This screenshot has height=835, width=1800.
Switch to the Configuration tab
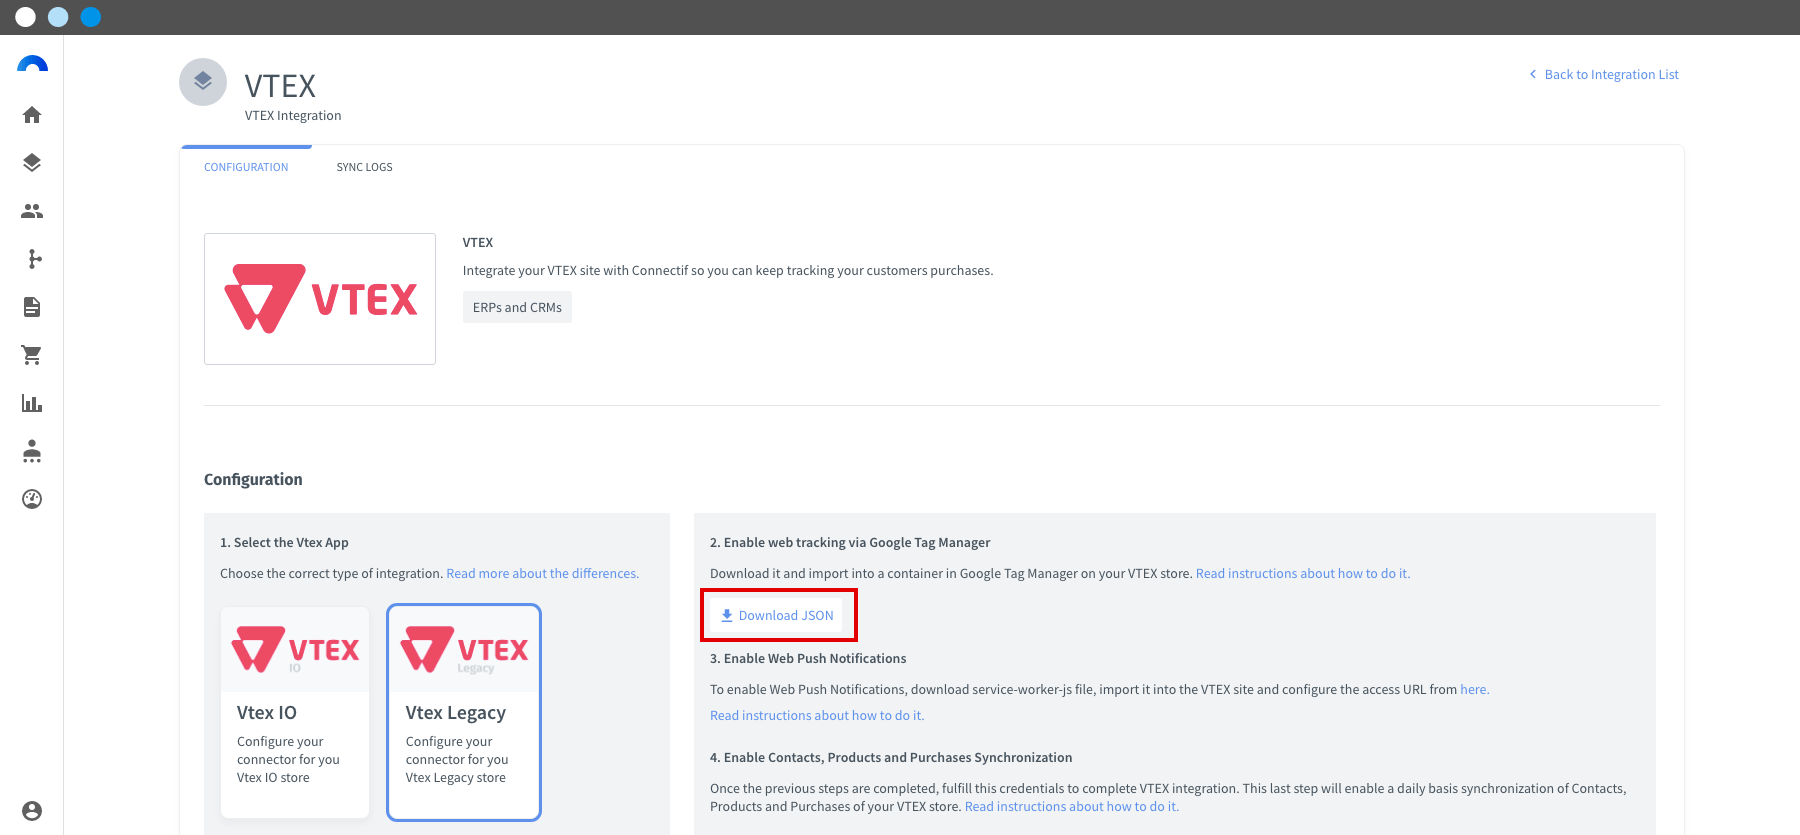246,167
